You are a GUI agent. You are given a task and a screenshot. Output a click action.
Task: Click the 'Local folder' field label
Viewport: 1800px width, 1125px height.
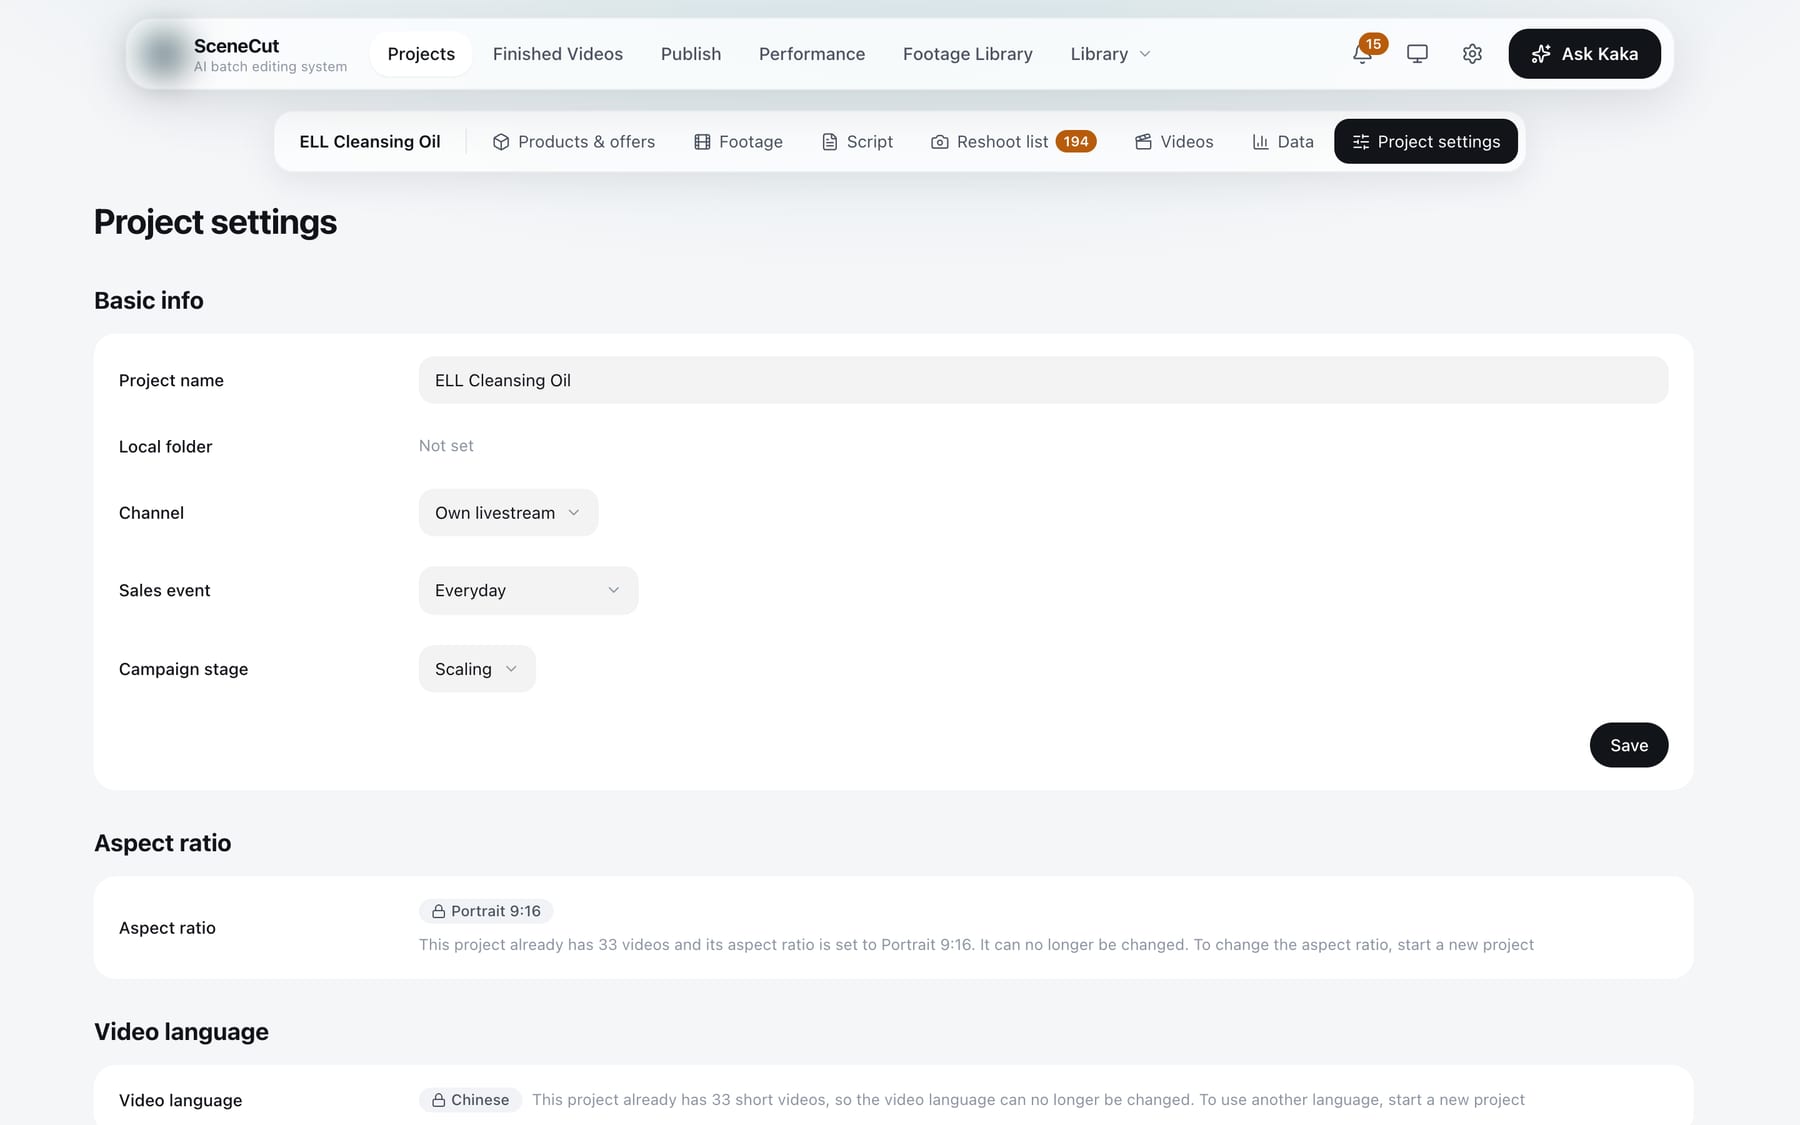[166, 447]
